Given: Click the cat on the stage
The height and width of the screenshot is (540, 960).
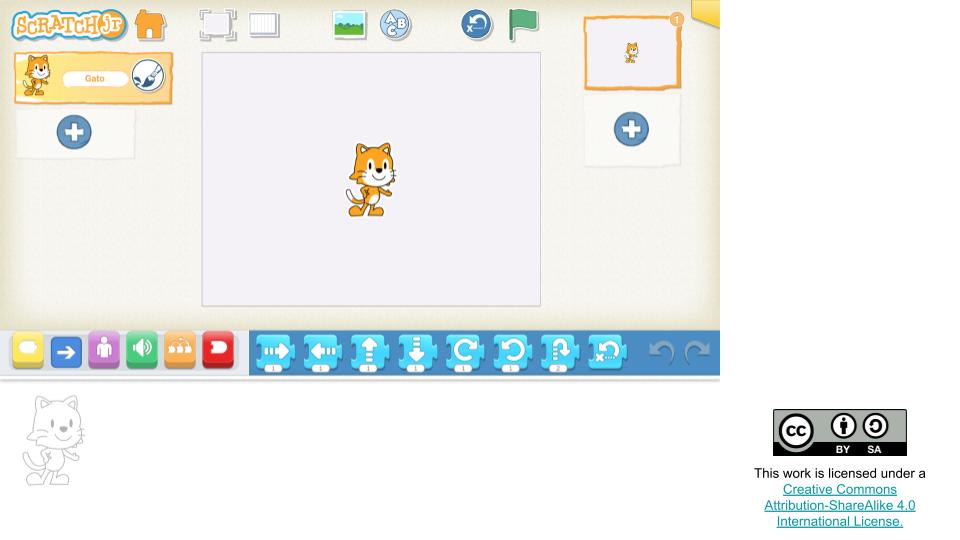Looking at the screenshot, I should [371, 180].
